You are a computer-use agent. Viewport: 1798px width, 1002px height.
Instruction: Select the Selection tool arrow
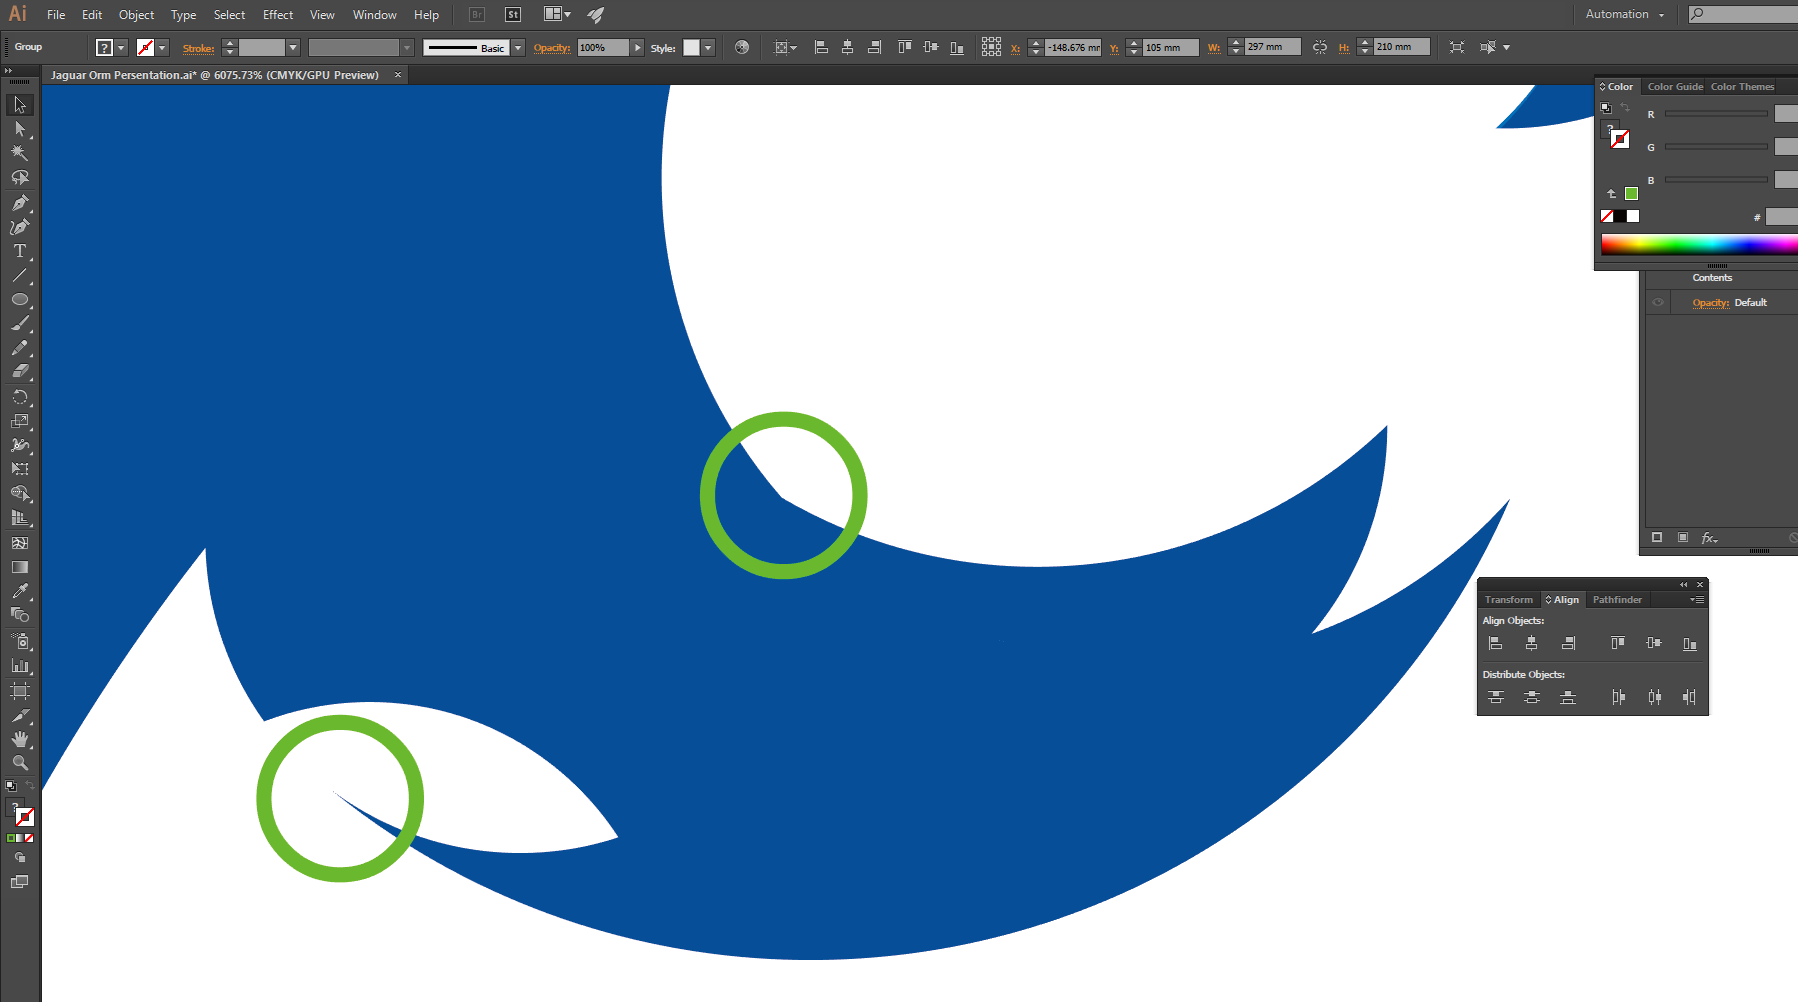click(x=20, y=105)
